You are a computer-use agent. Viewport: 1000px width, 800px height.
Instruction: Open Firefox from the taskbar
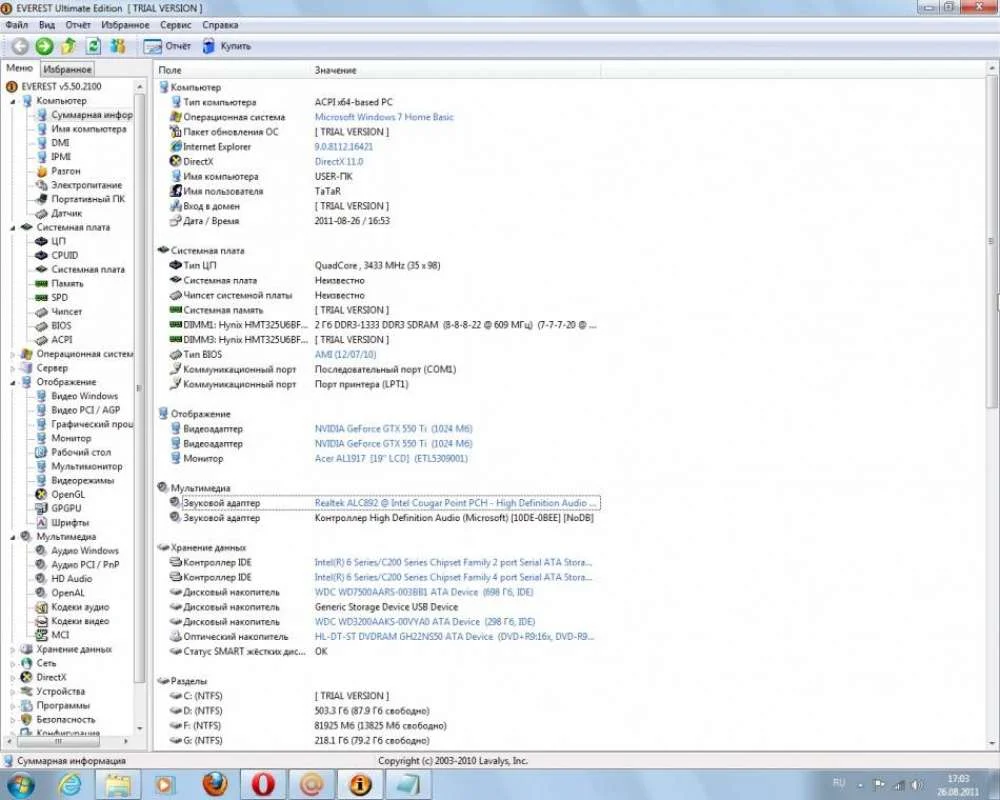[x=214, y=784]
